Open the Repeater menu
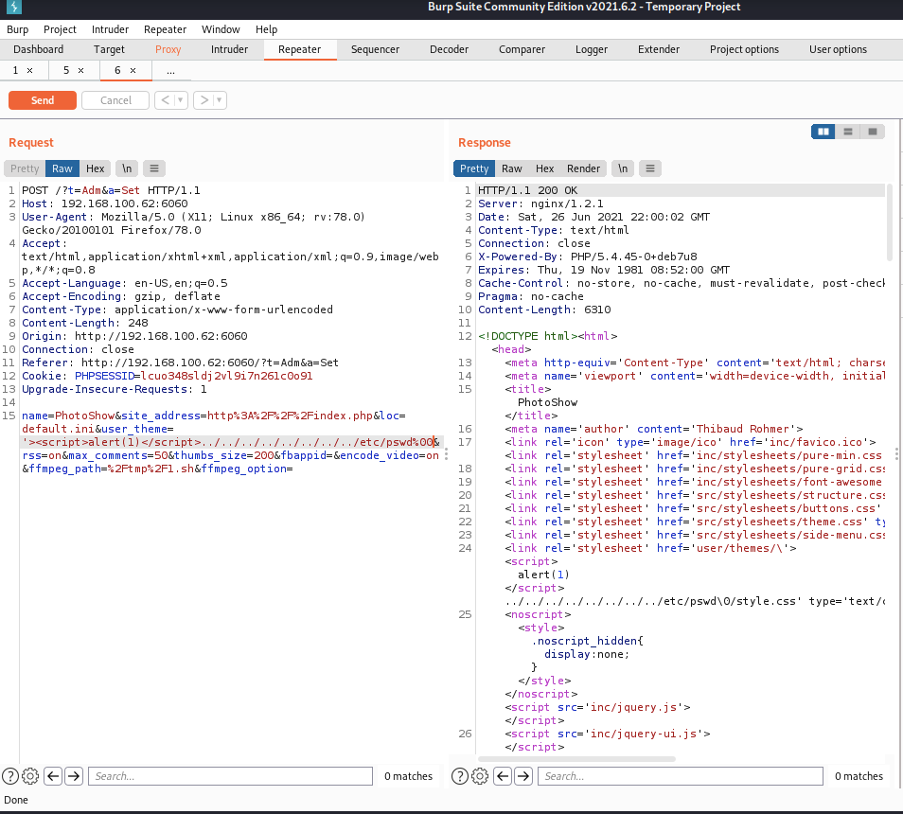The image size is (904, 814). [x=165, y=29]
